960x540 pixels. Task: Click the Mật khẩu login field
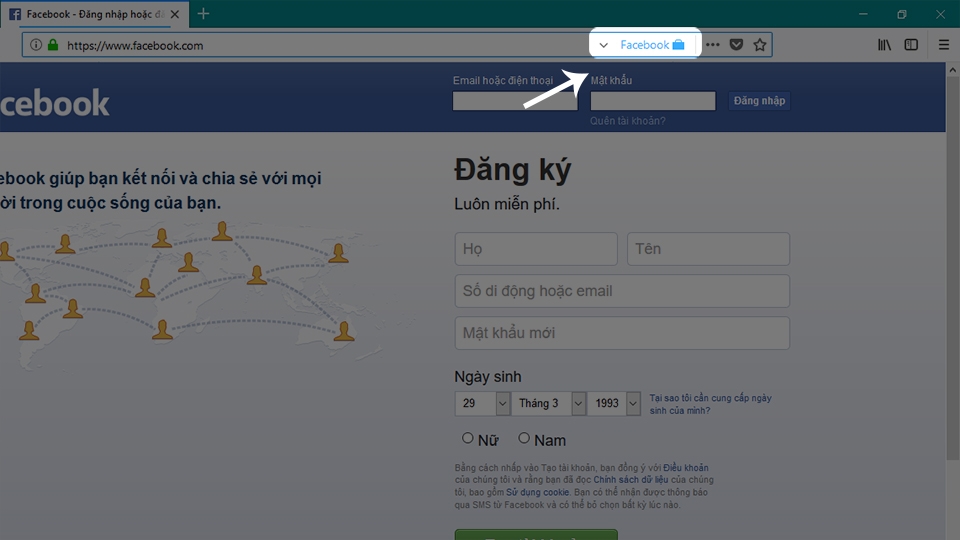[x=653, y=101]
